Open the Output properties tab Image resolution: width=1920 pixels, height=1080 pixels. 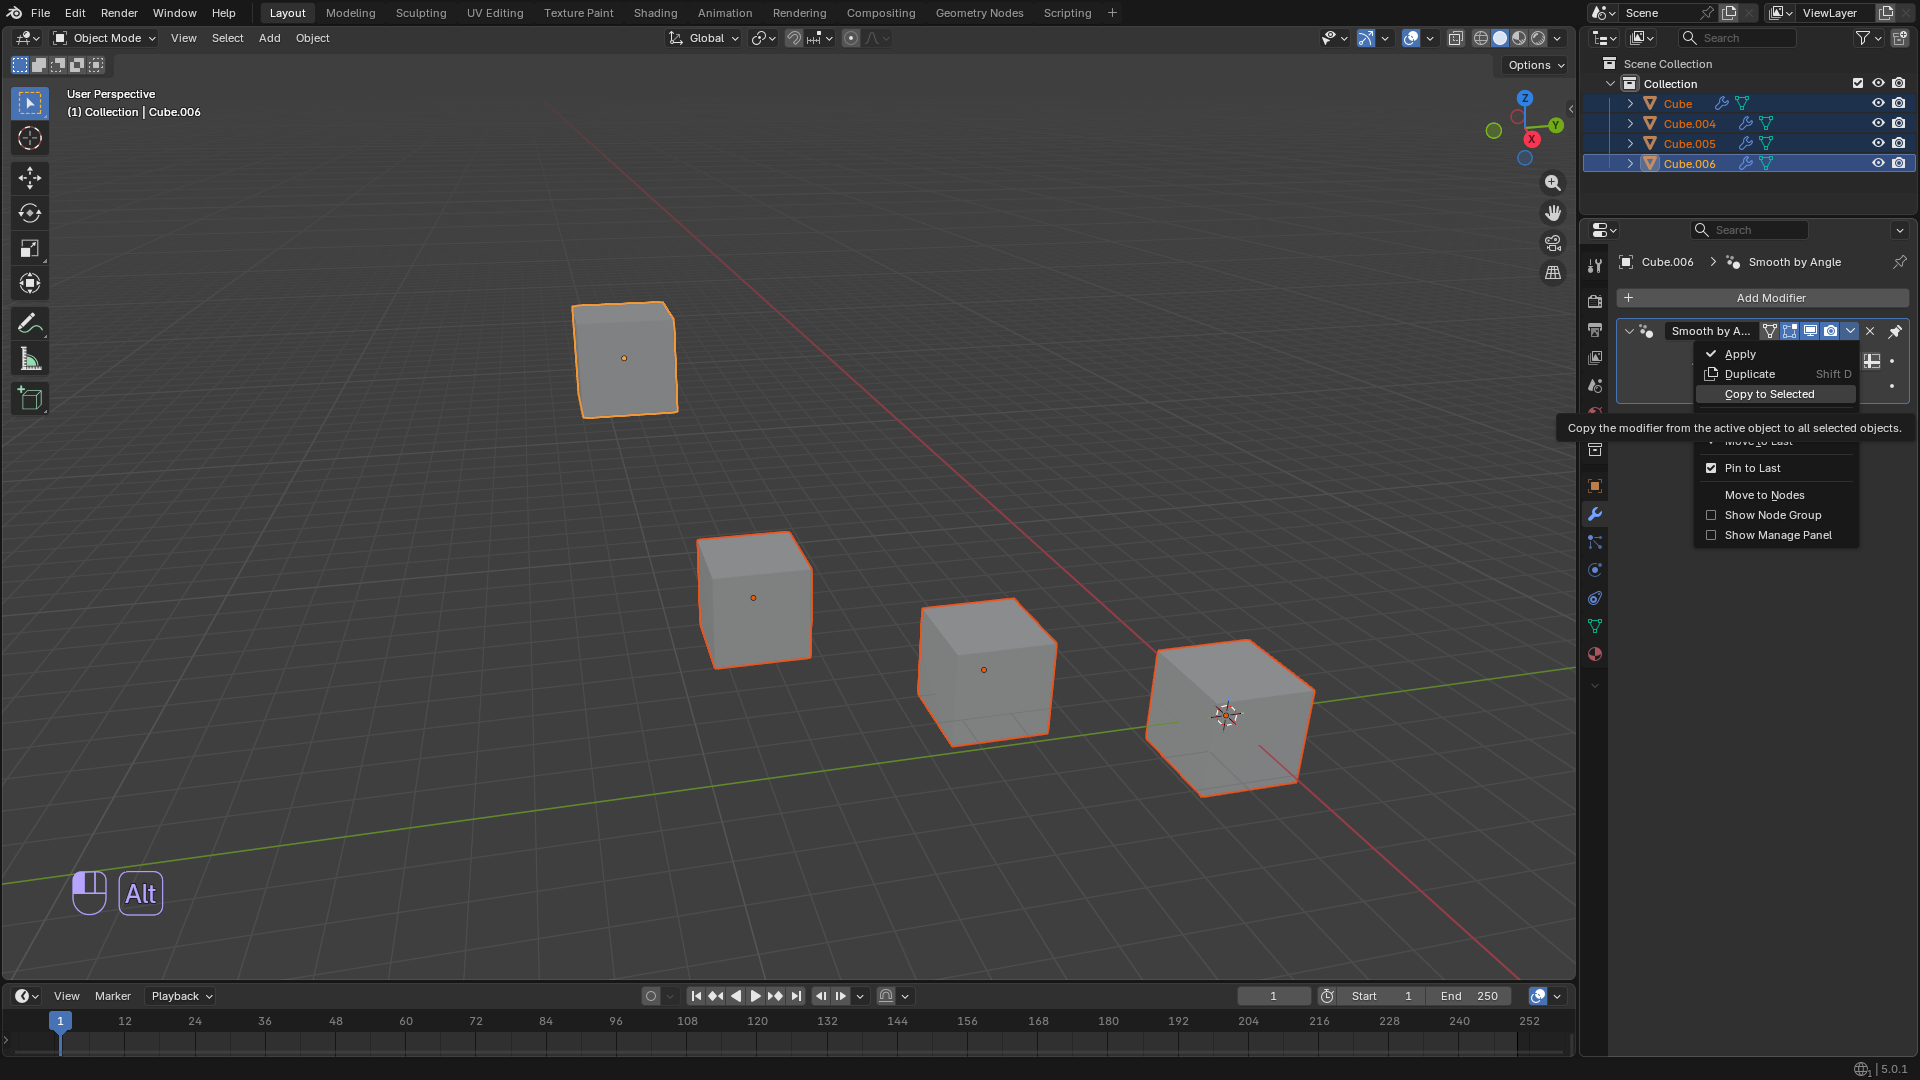click(1595, 330)
